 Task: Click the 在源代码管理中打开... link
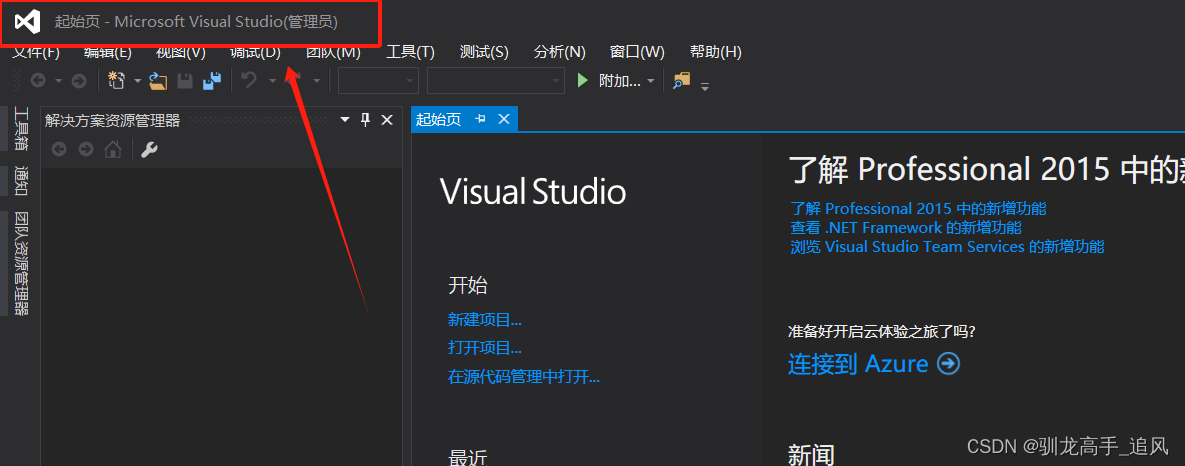524,377
